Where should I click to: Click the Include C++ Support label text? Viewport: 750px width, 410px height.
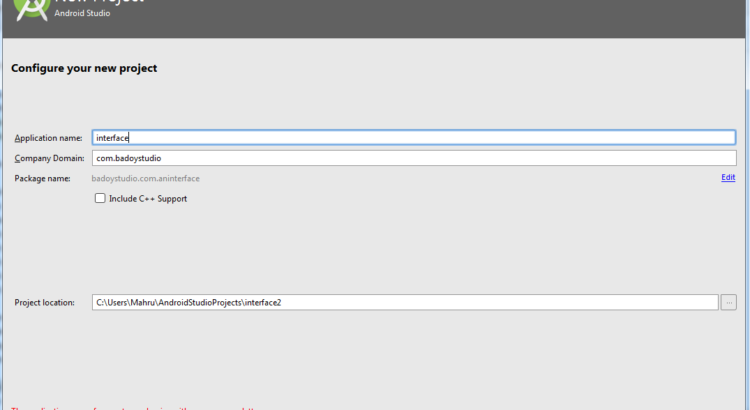pyautogui.click(x=148, y=198)
